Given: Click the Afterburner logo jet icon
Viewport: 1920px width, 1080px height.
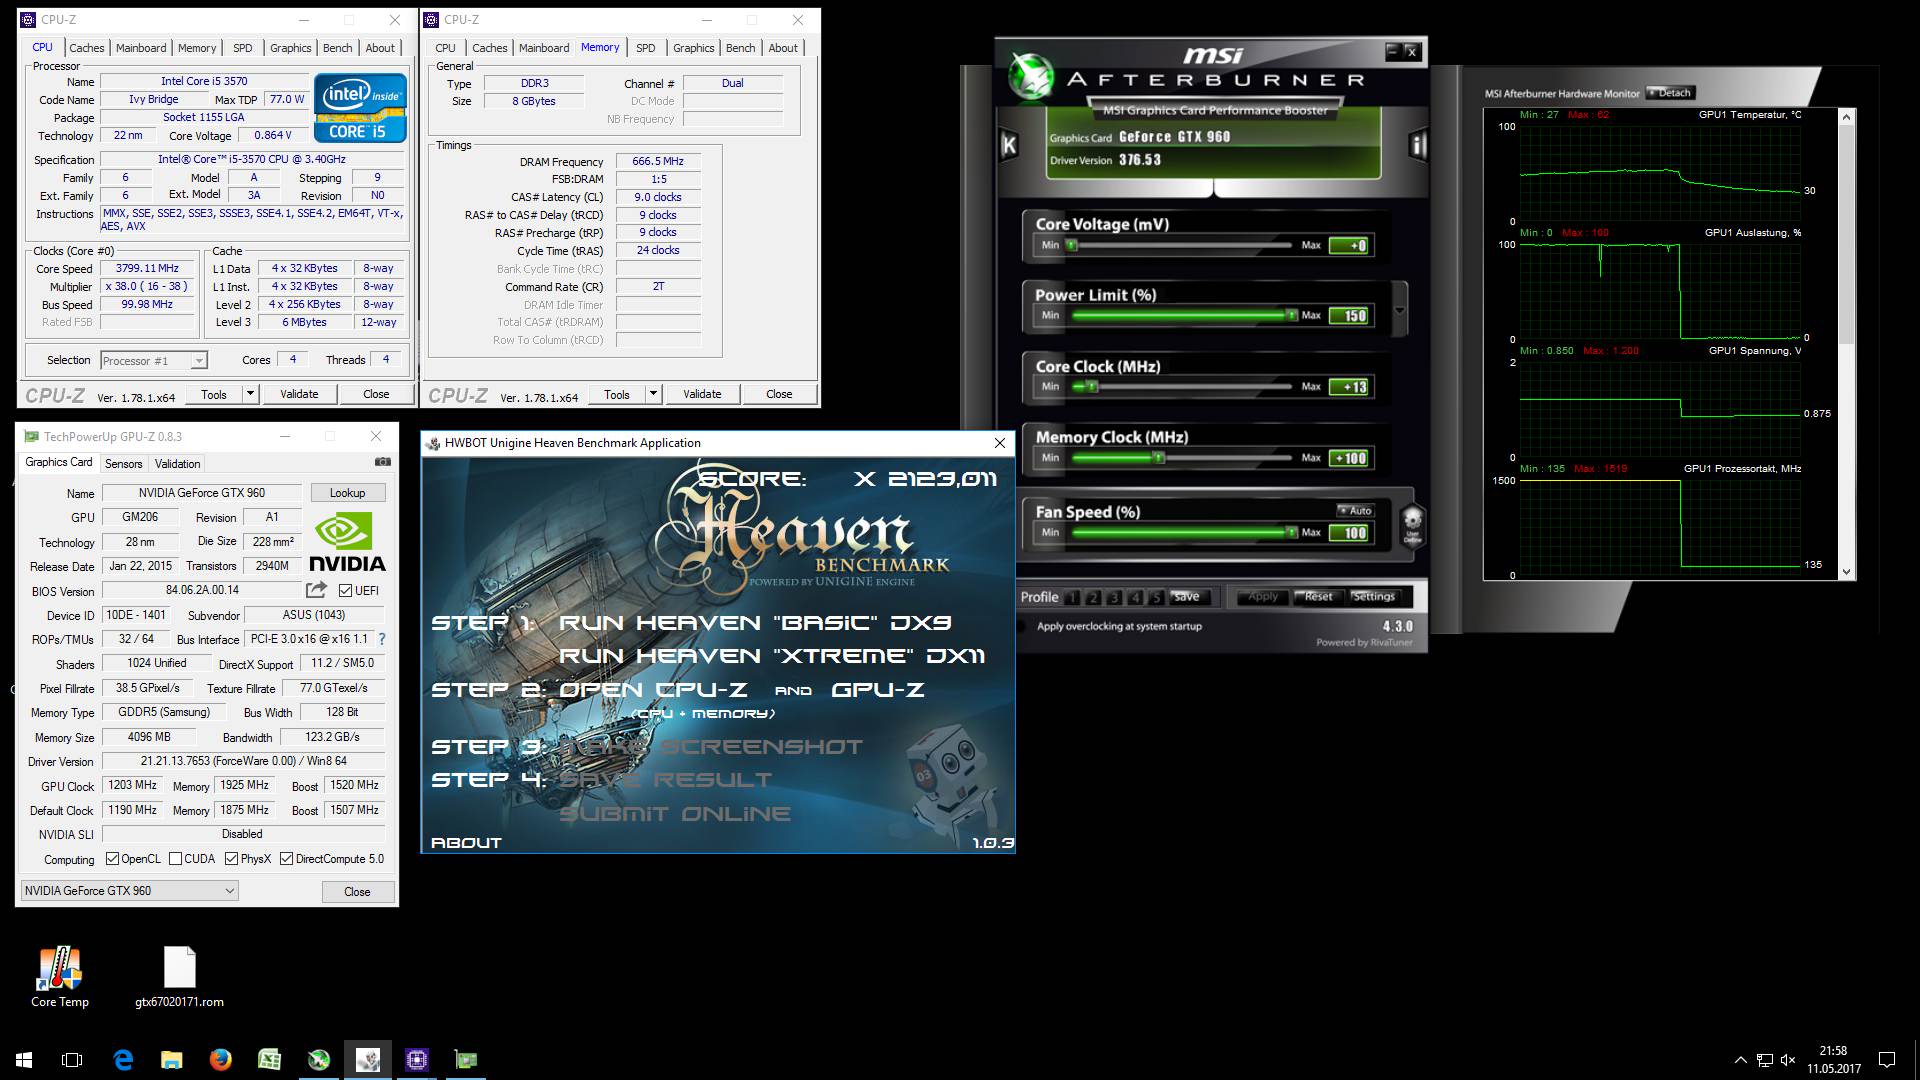Looking at the screenshot, I should coord(1030,76).
